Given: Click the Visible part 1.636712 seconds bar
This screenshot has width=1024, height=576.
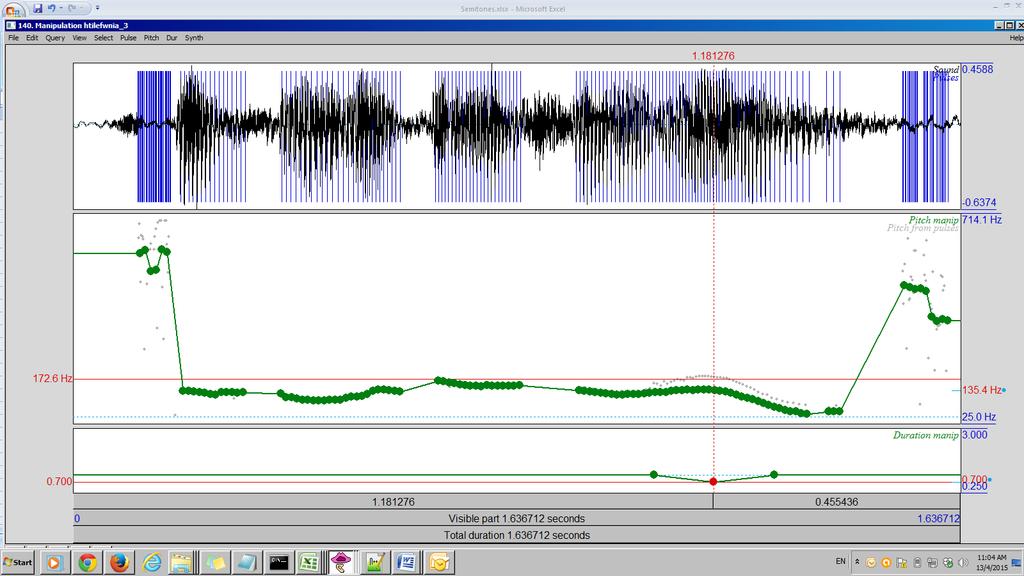Looking at the screenshot, I should tap(517, 519).
